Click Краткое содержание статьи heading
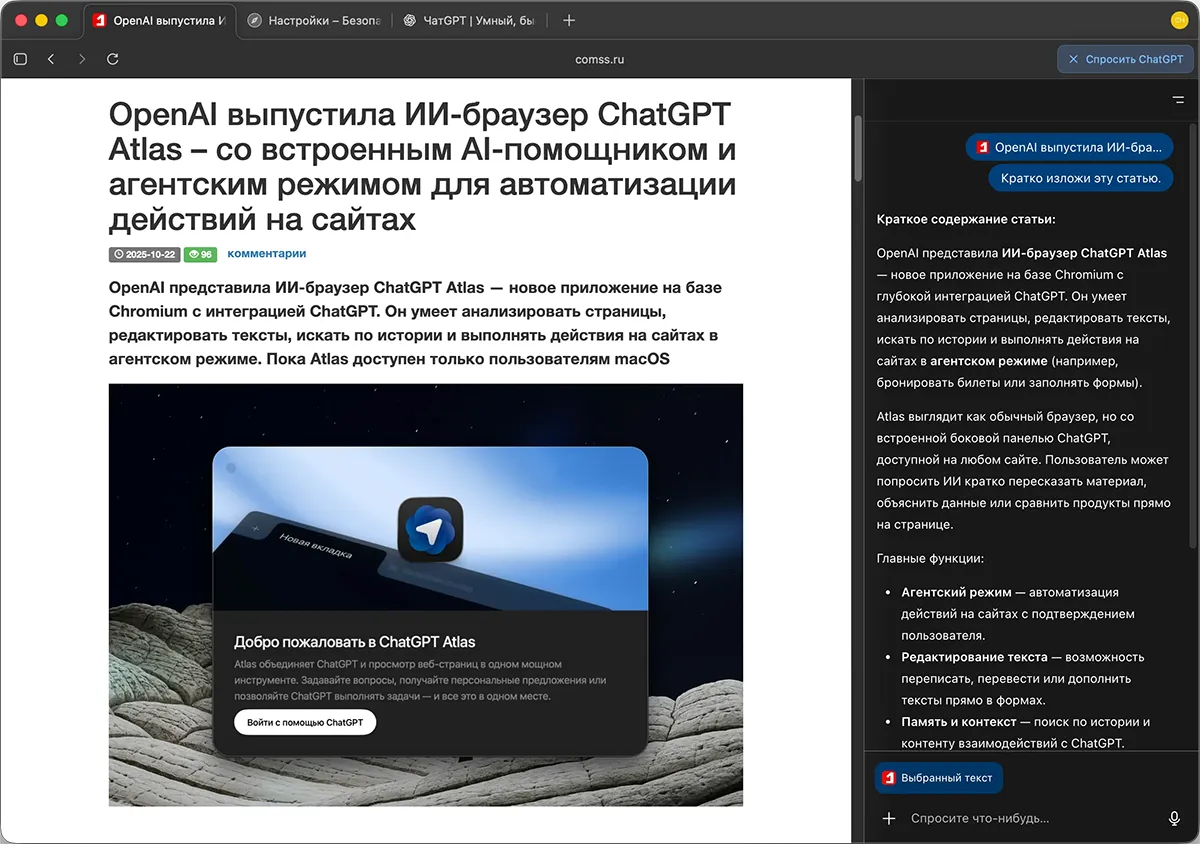 [x=966, y=219]
